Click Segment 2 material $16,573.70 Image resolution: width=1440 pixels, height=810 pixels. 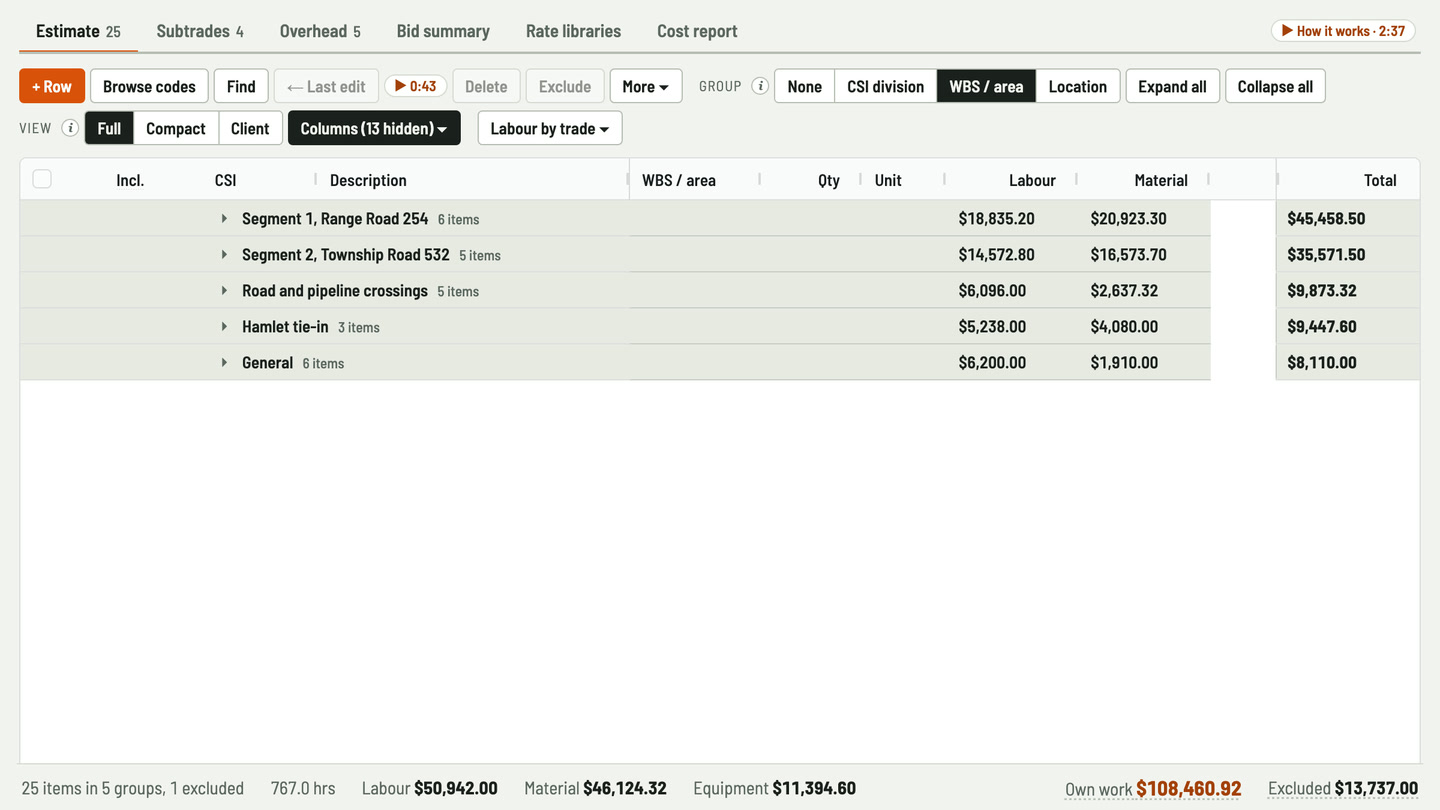pyautogui.click(x=1128, y=254)
